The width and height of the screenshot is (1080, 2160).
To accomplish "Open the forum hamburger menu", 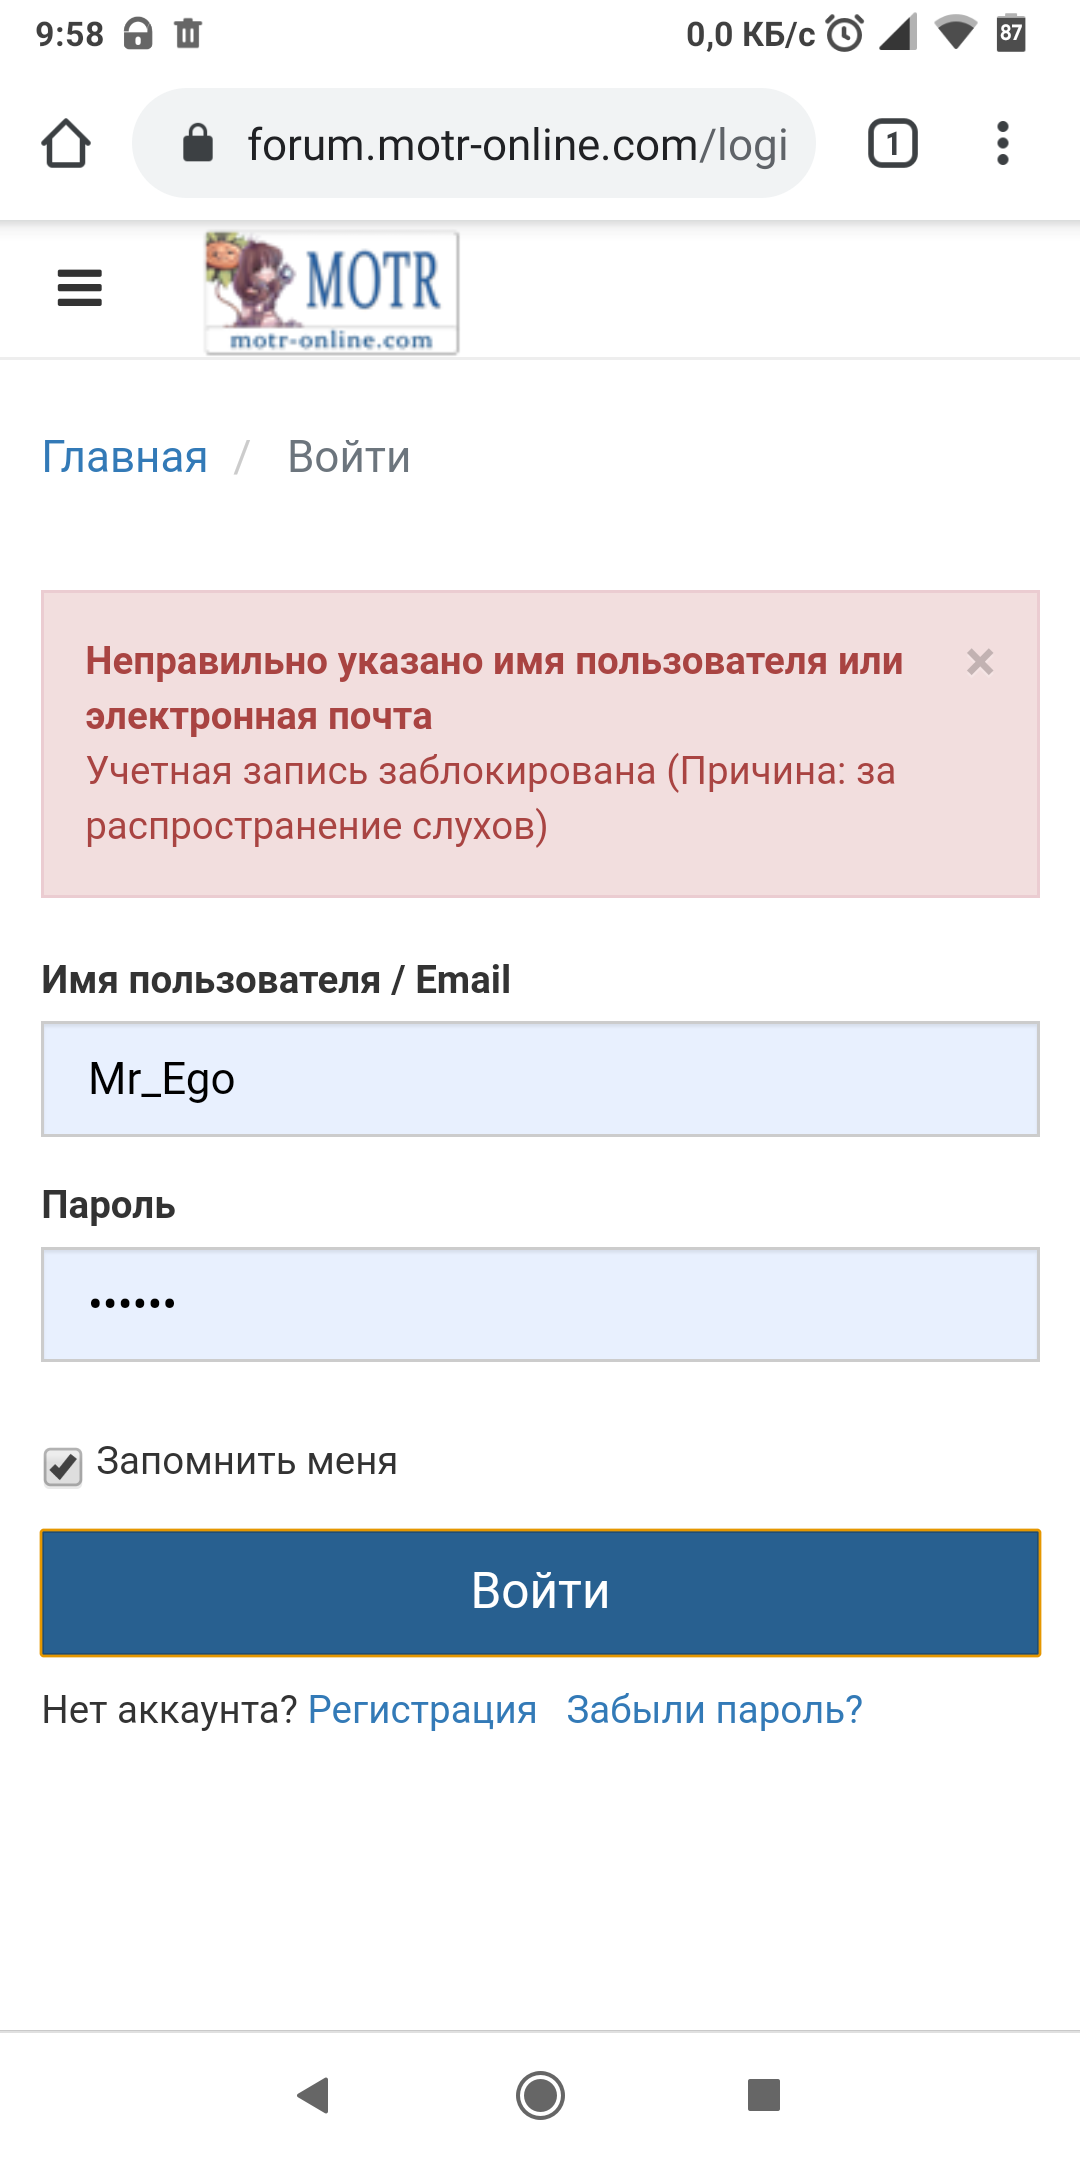I will pyautogui.click(x=80, y=288).
